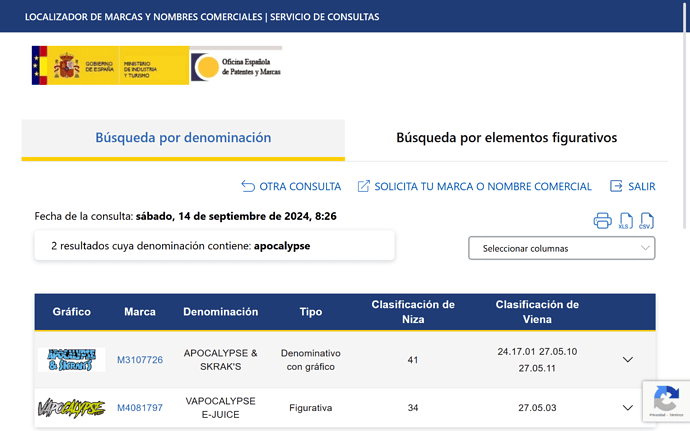The height and width of the screenshot is (431, 690).
Task: Click Niza class 34 cell
Action: (x=413, y=408)
